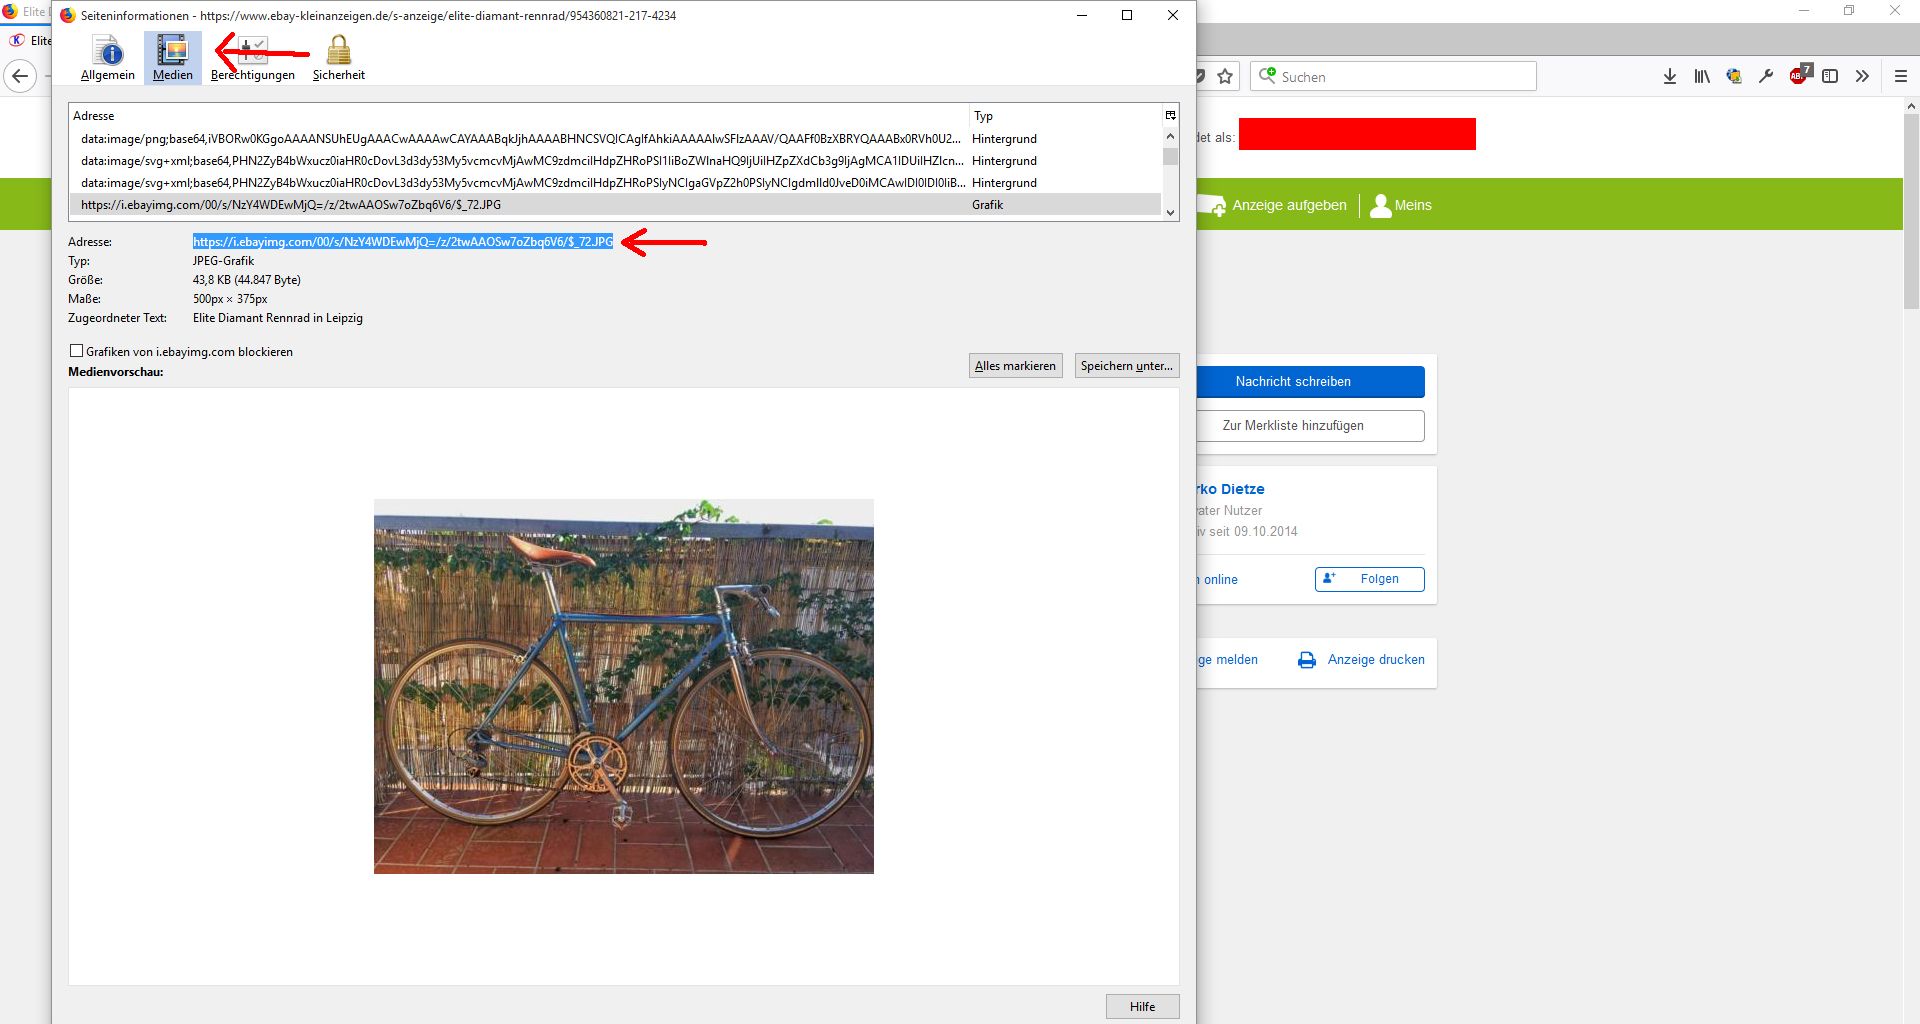
Task: Click the Anzeige drucken link
Action: pyautogui.click(x=1376, y=660)
